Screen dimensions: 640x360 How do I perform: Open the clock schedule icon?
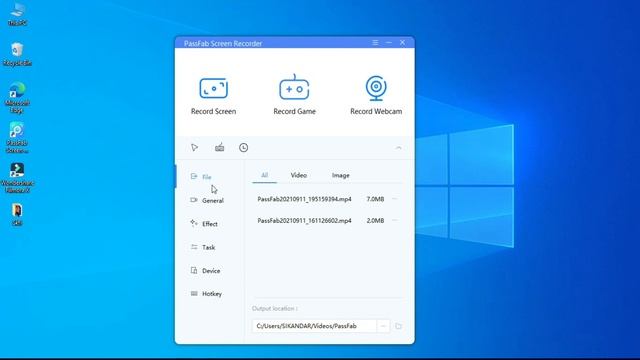click(243, 147)
